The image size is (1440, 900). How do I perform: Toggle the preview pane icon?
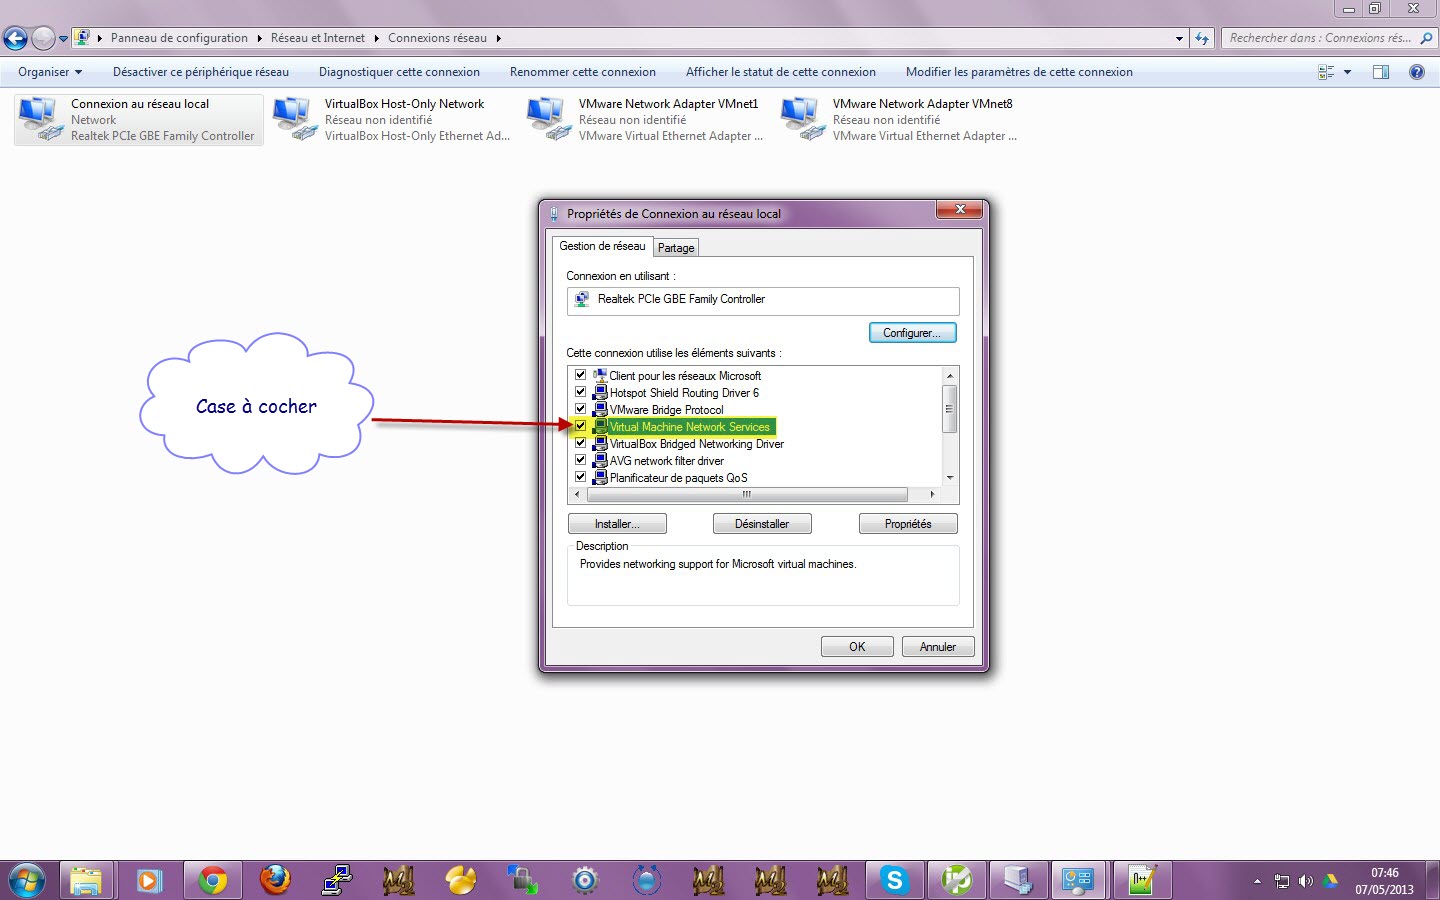[1381, 72]
